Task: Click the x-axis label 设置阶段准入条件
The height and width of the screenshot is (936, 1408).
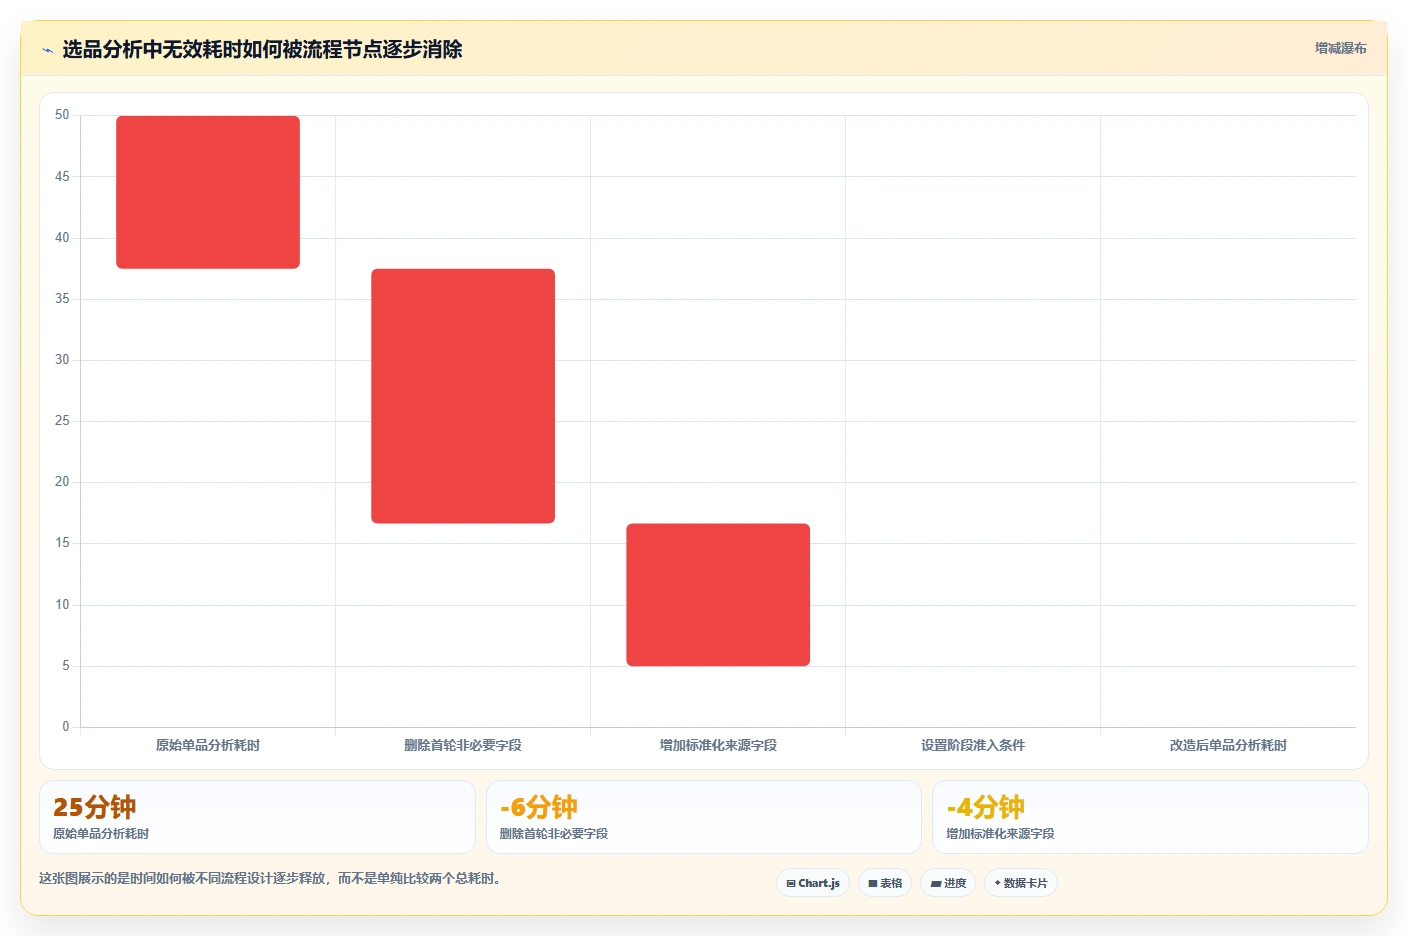Action: [973, 745]
